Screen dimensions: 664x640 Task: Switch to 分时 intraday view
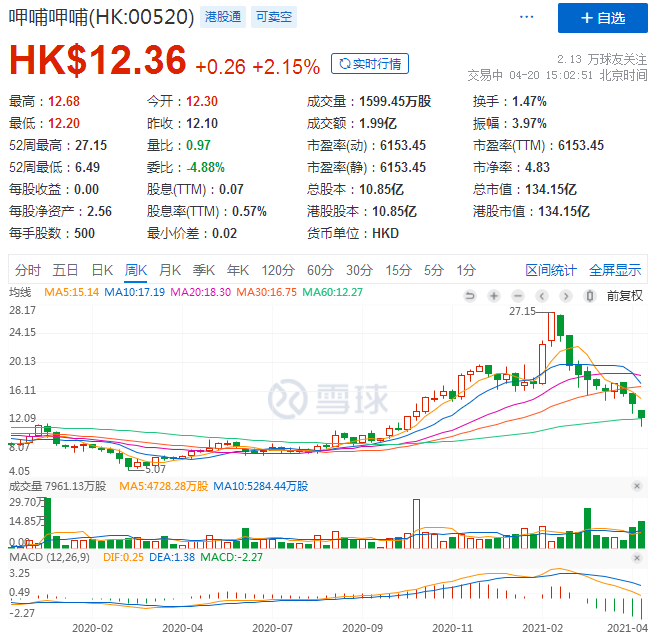coord(29,270)
